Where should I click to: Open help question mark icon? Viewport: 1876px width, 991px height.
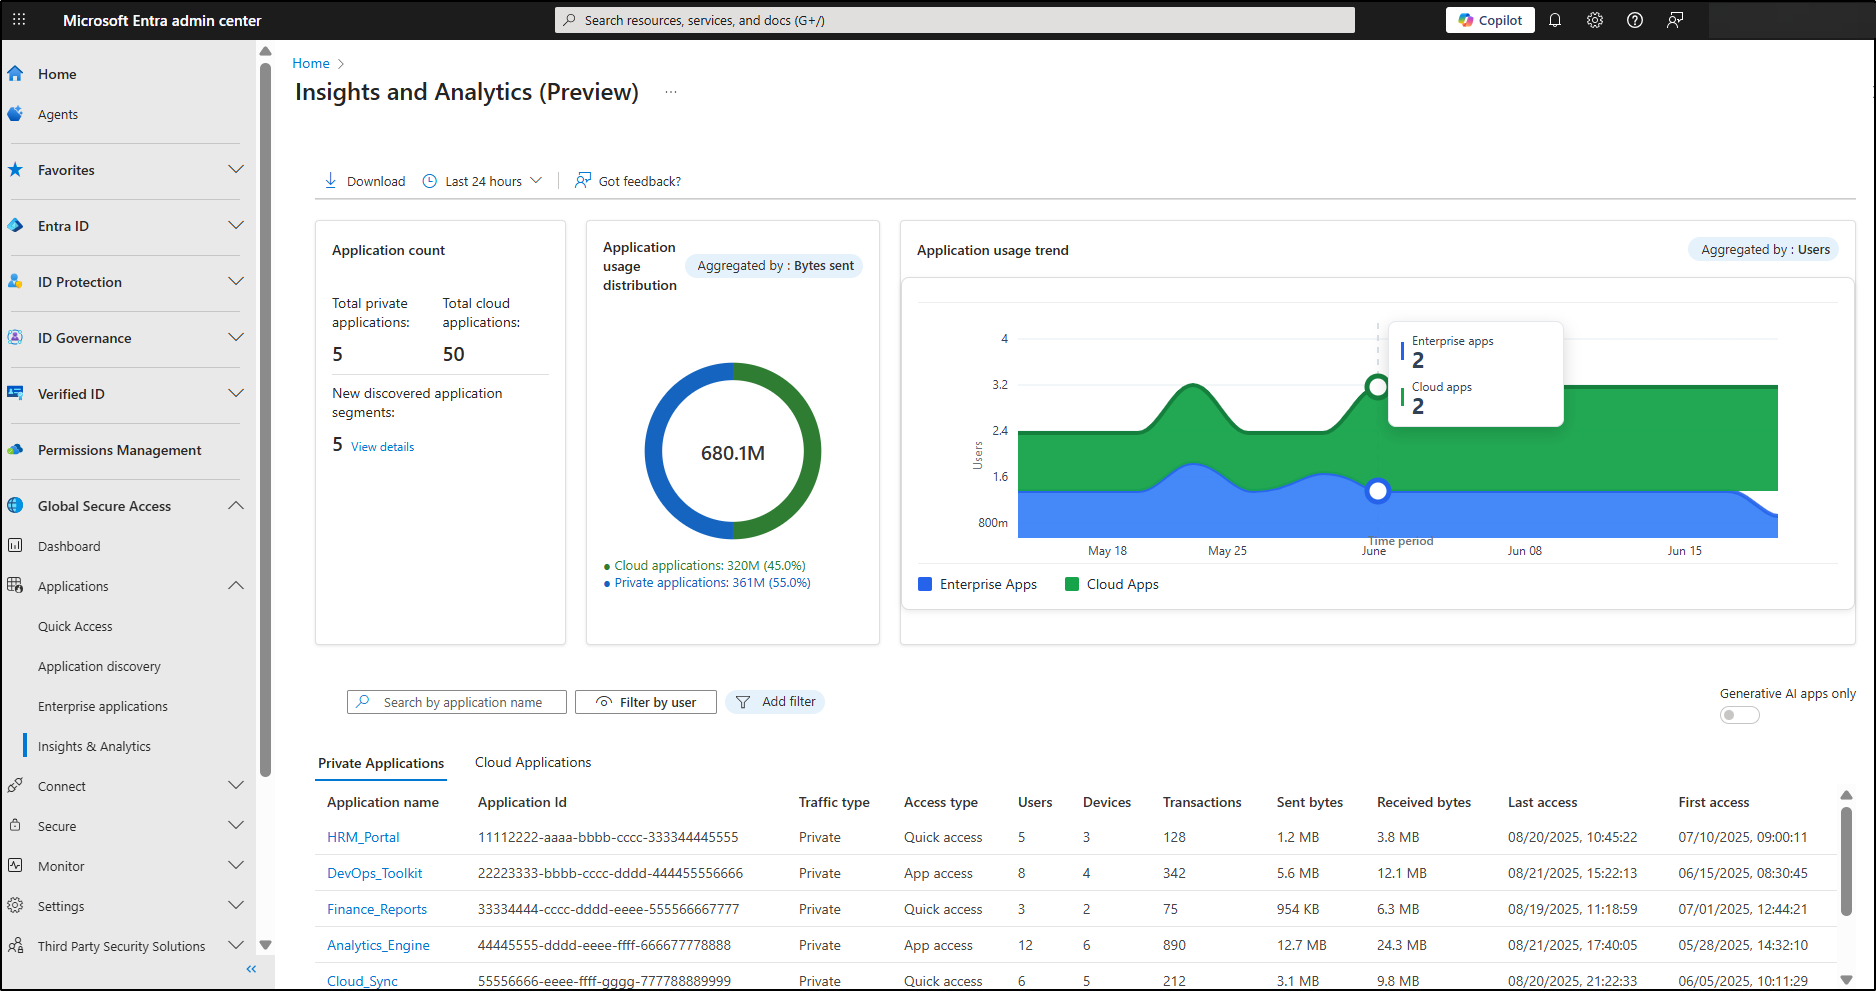(1635, 20)
